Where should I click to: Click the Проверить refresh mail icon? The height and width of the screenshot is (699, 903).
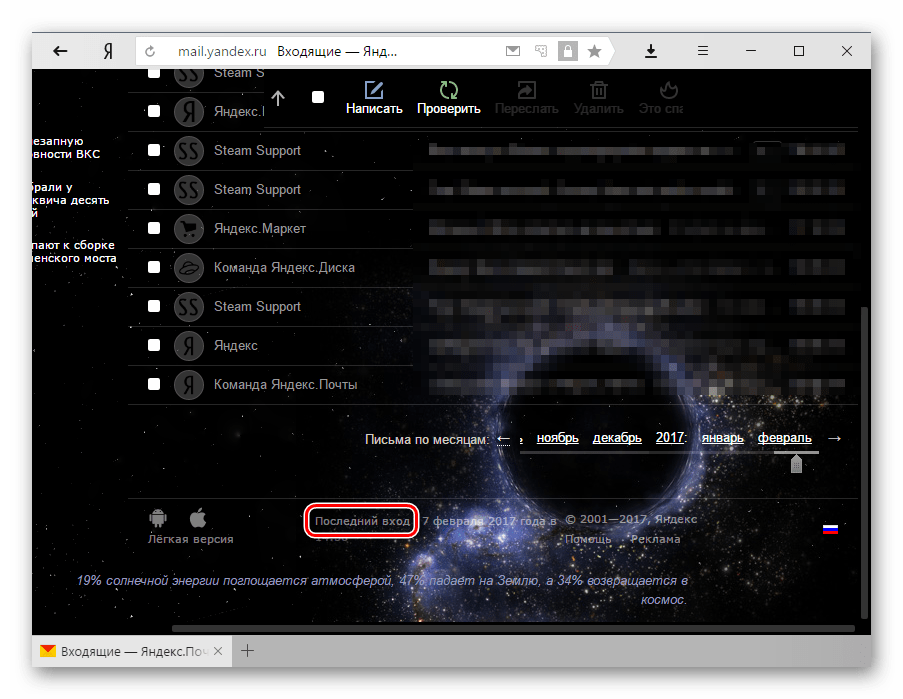[x=449, y=90]
